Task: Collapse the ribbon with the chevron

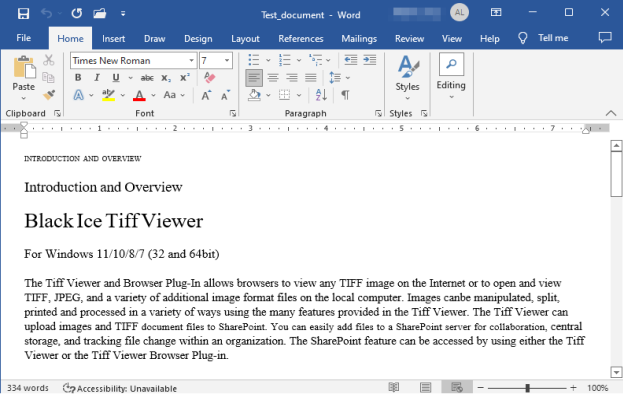Action: [x=611, y=113]
